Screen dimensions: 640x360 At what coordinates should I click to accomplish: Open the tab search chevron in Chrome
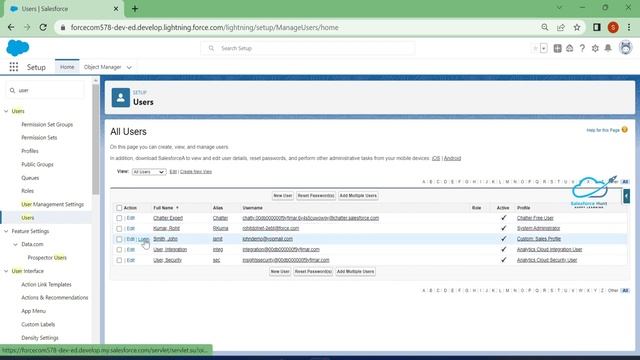[559, 8]
